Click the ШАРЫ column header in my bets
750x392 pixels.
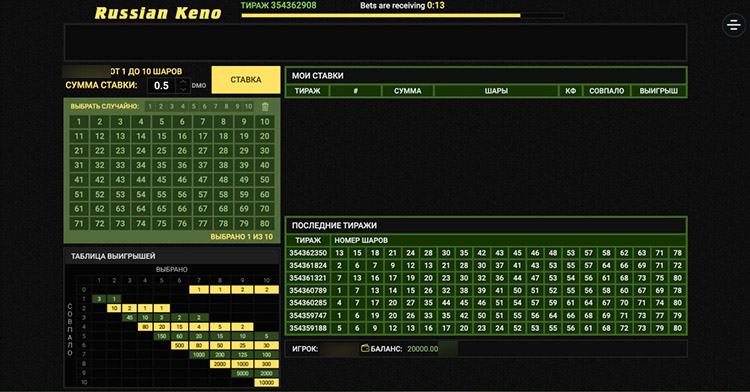click(x=496, y=91)
